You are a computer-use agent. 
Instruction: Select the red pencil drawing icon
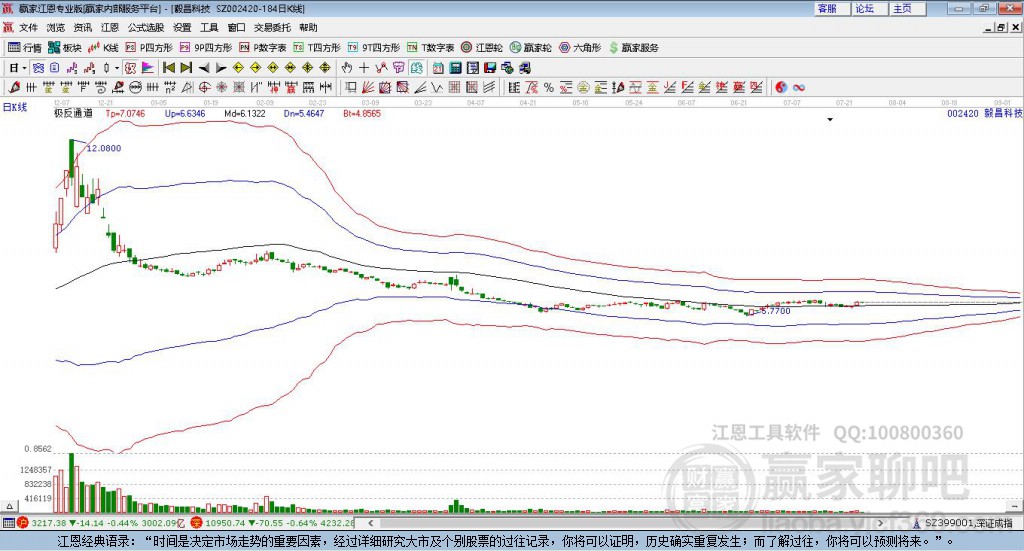(x=14, y=87)
